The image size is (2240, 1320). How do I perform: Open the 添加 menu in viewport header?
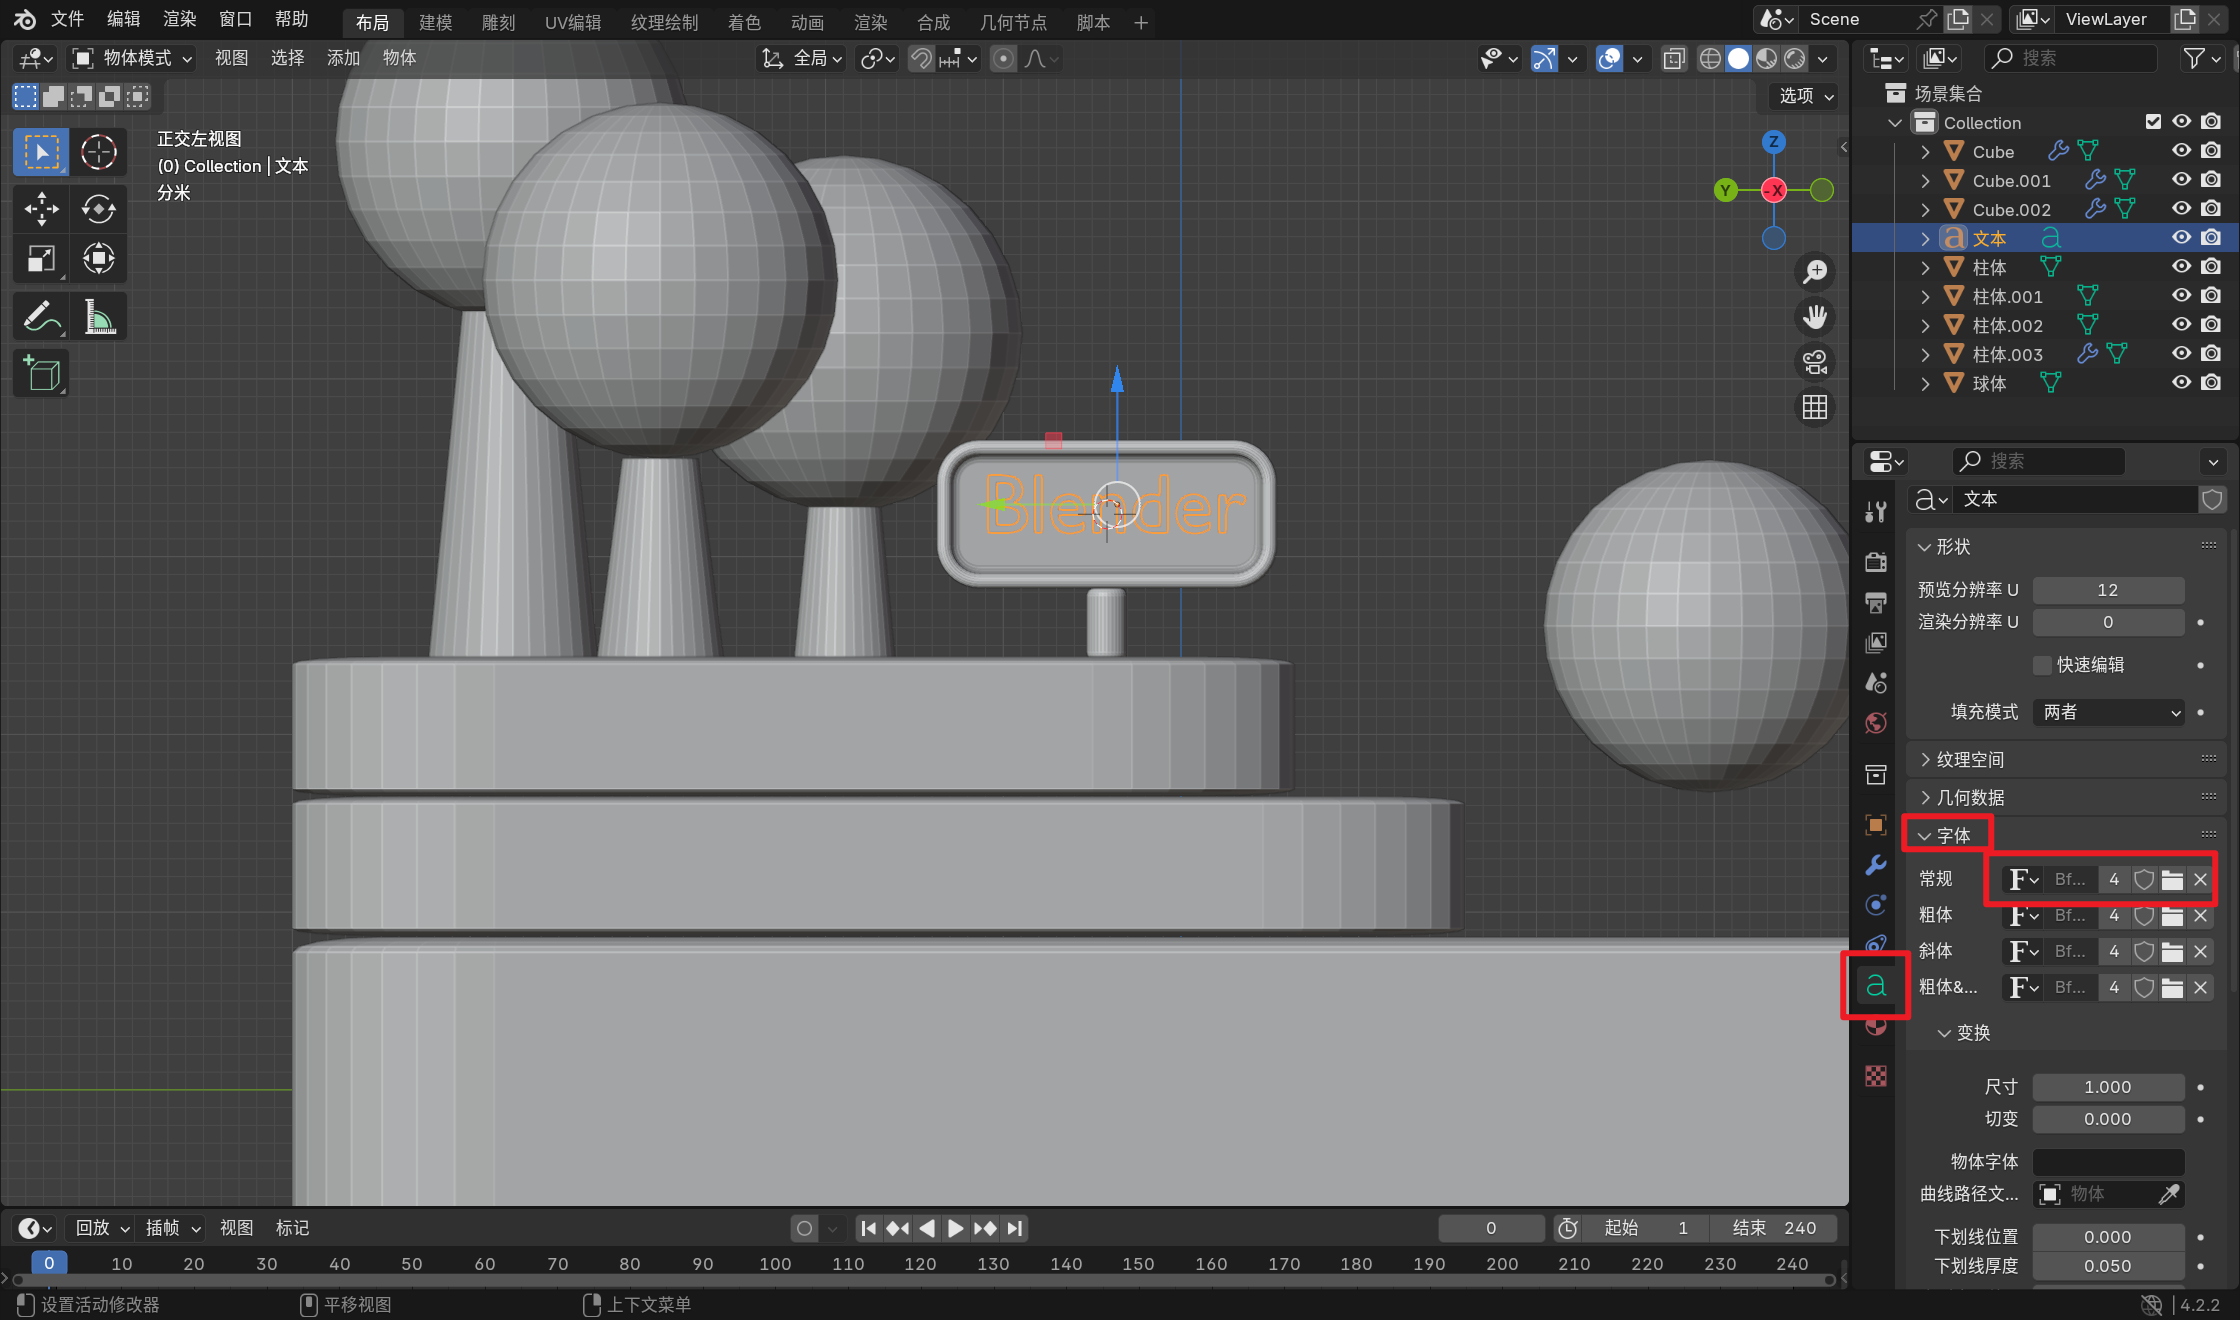click(x=343, y=58)
